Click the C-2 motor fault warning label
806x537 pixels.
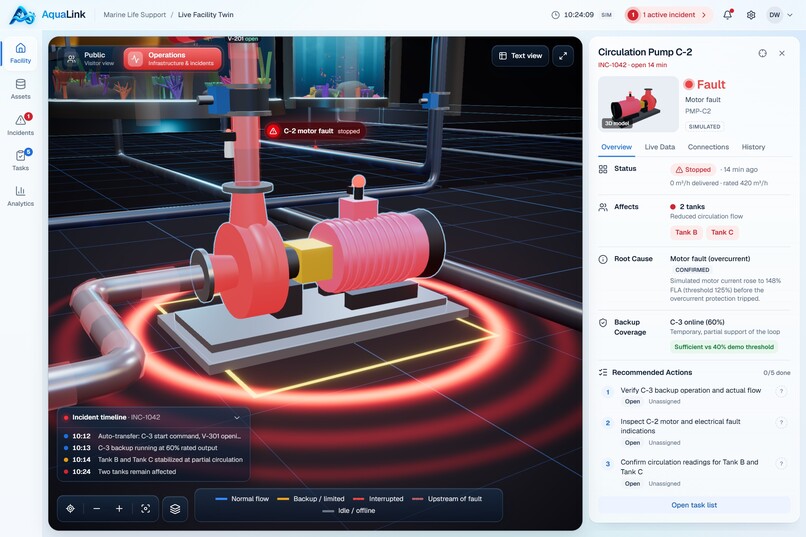point(315,131)
